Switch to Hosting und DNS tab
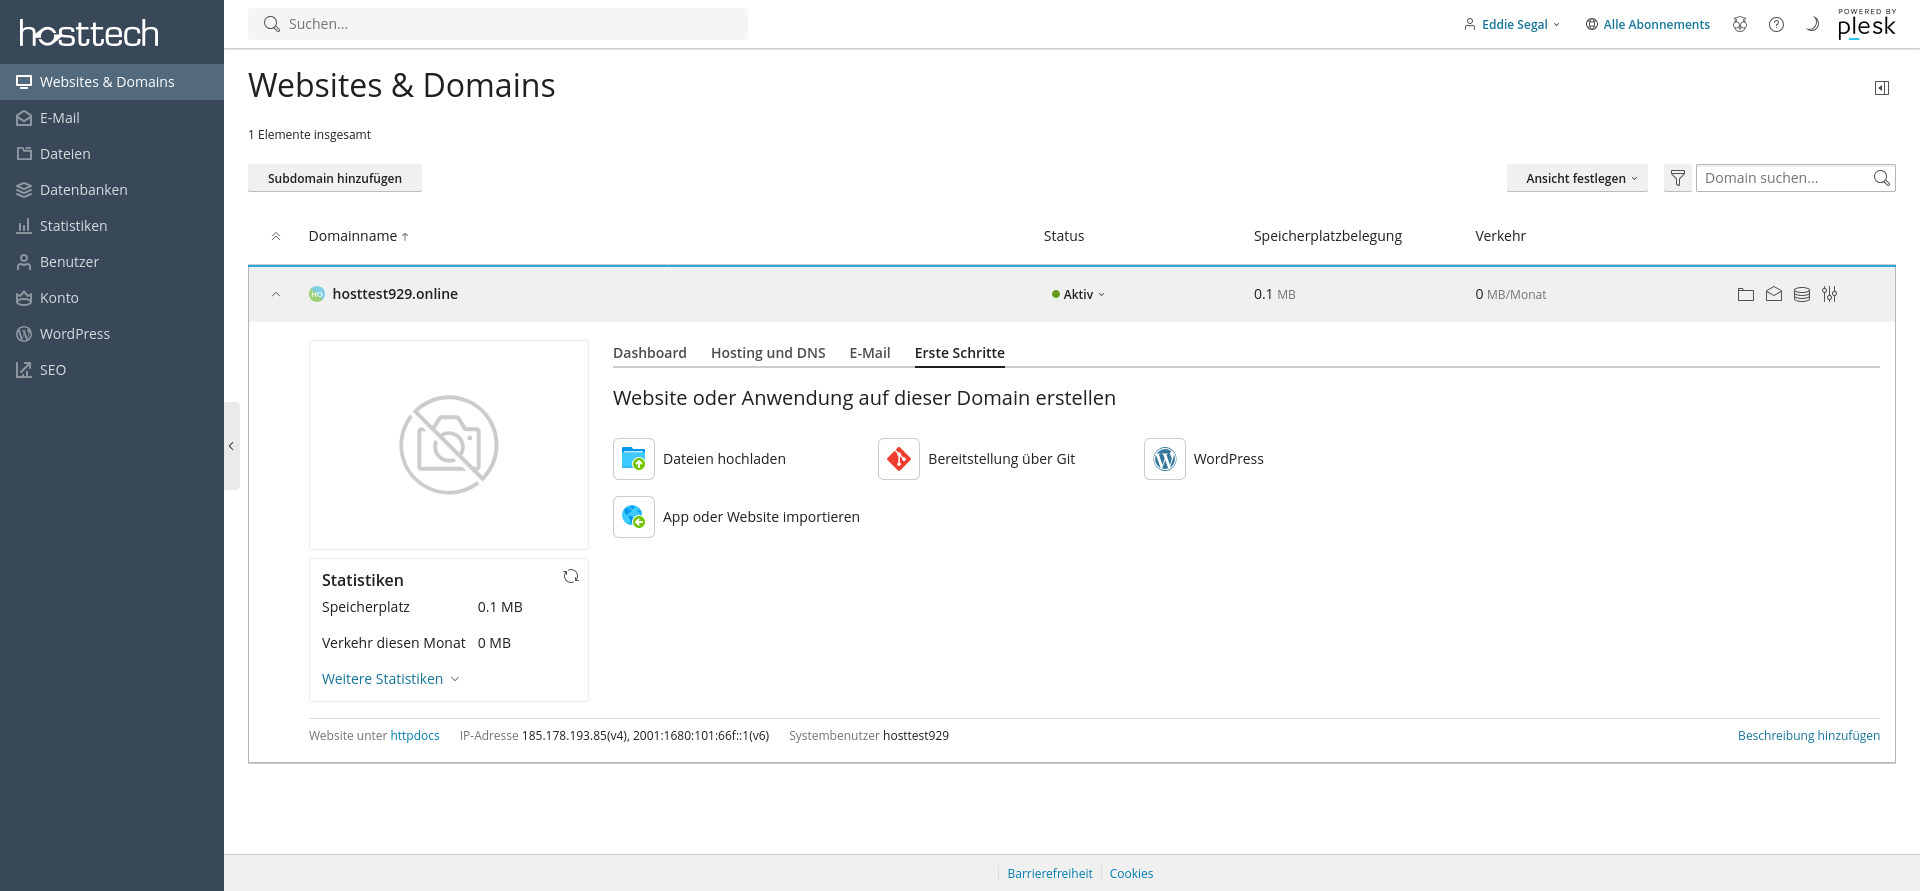1920x891 pixels. click(768, 353)
